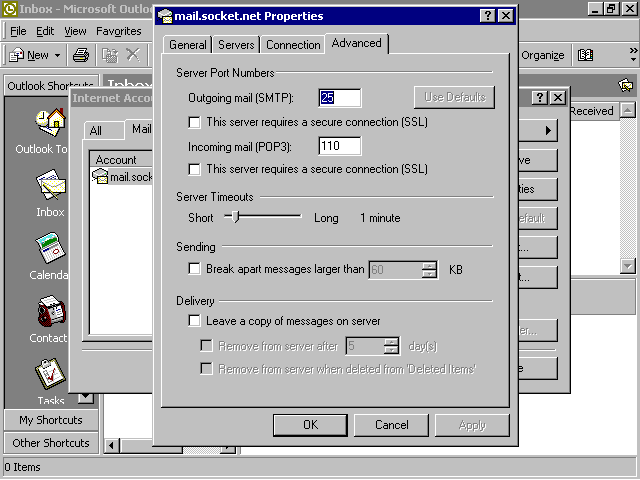Screen dimensions: 640x480
Task: Increase the message size KB spinner
Action: click(x=429, y=266)
